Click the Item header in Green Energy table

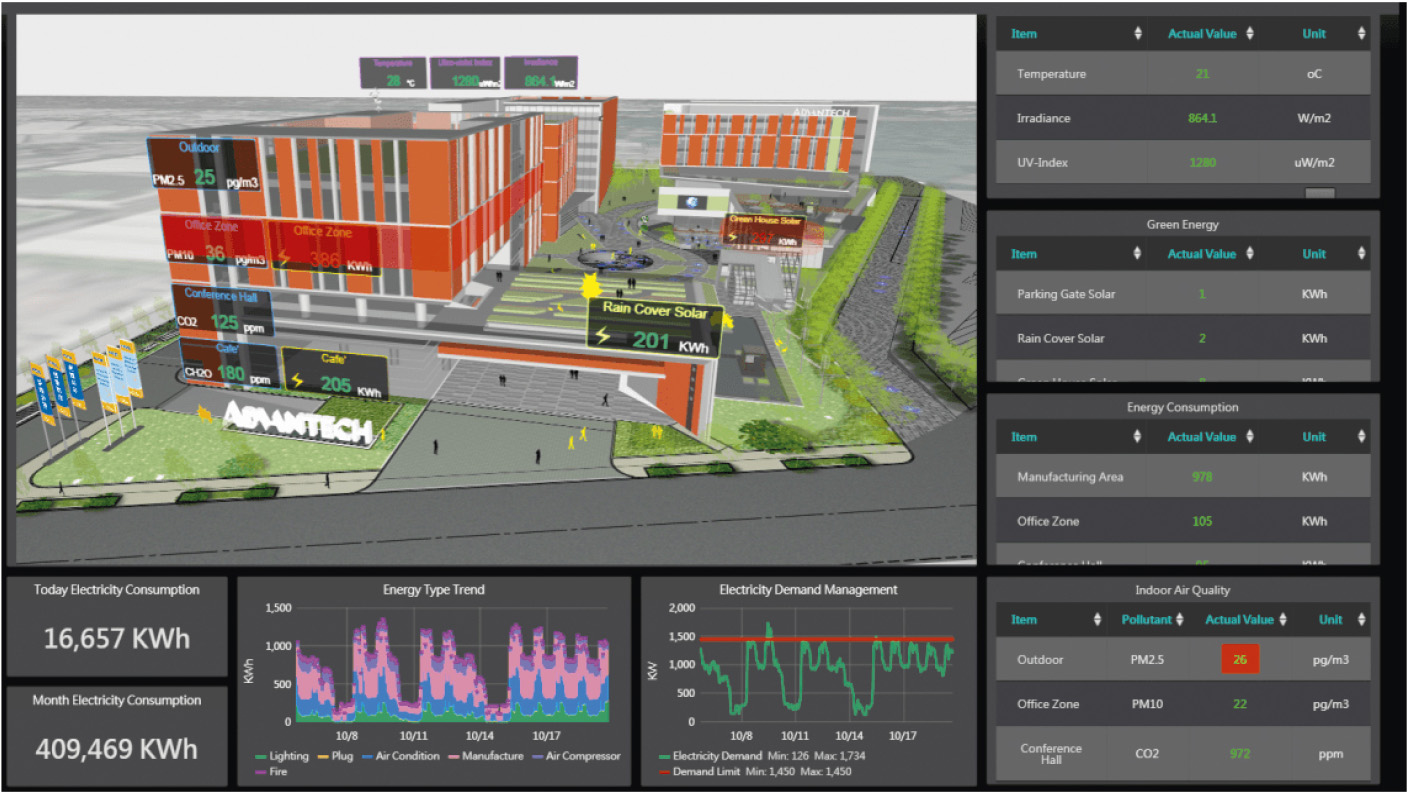1024,254
